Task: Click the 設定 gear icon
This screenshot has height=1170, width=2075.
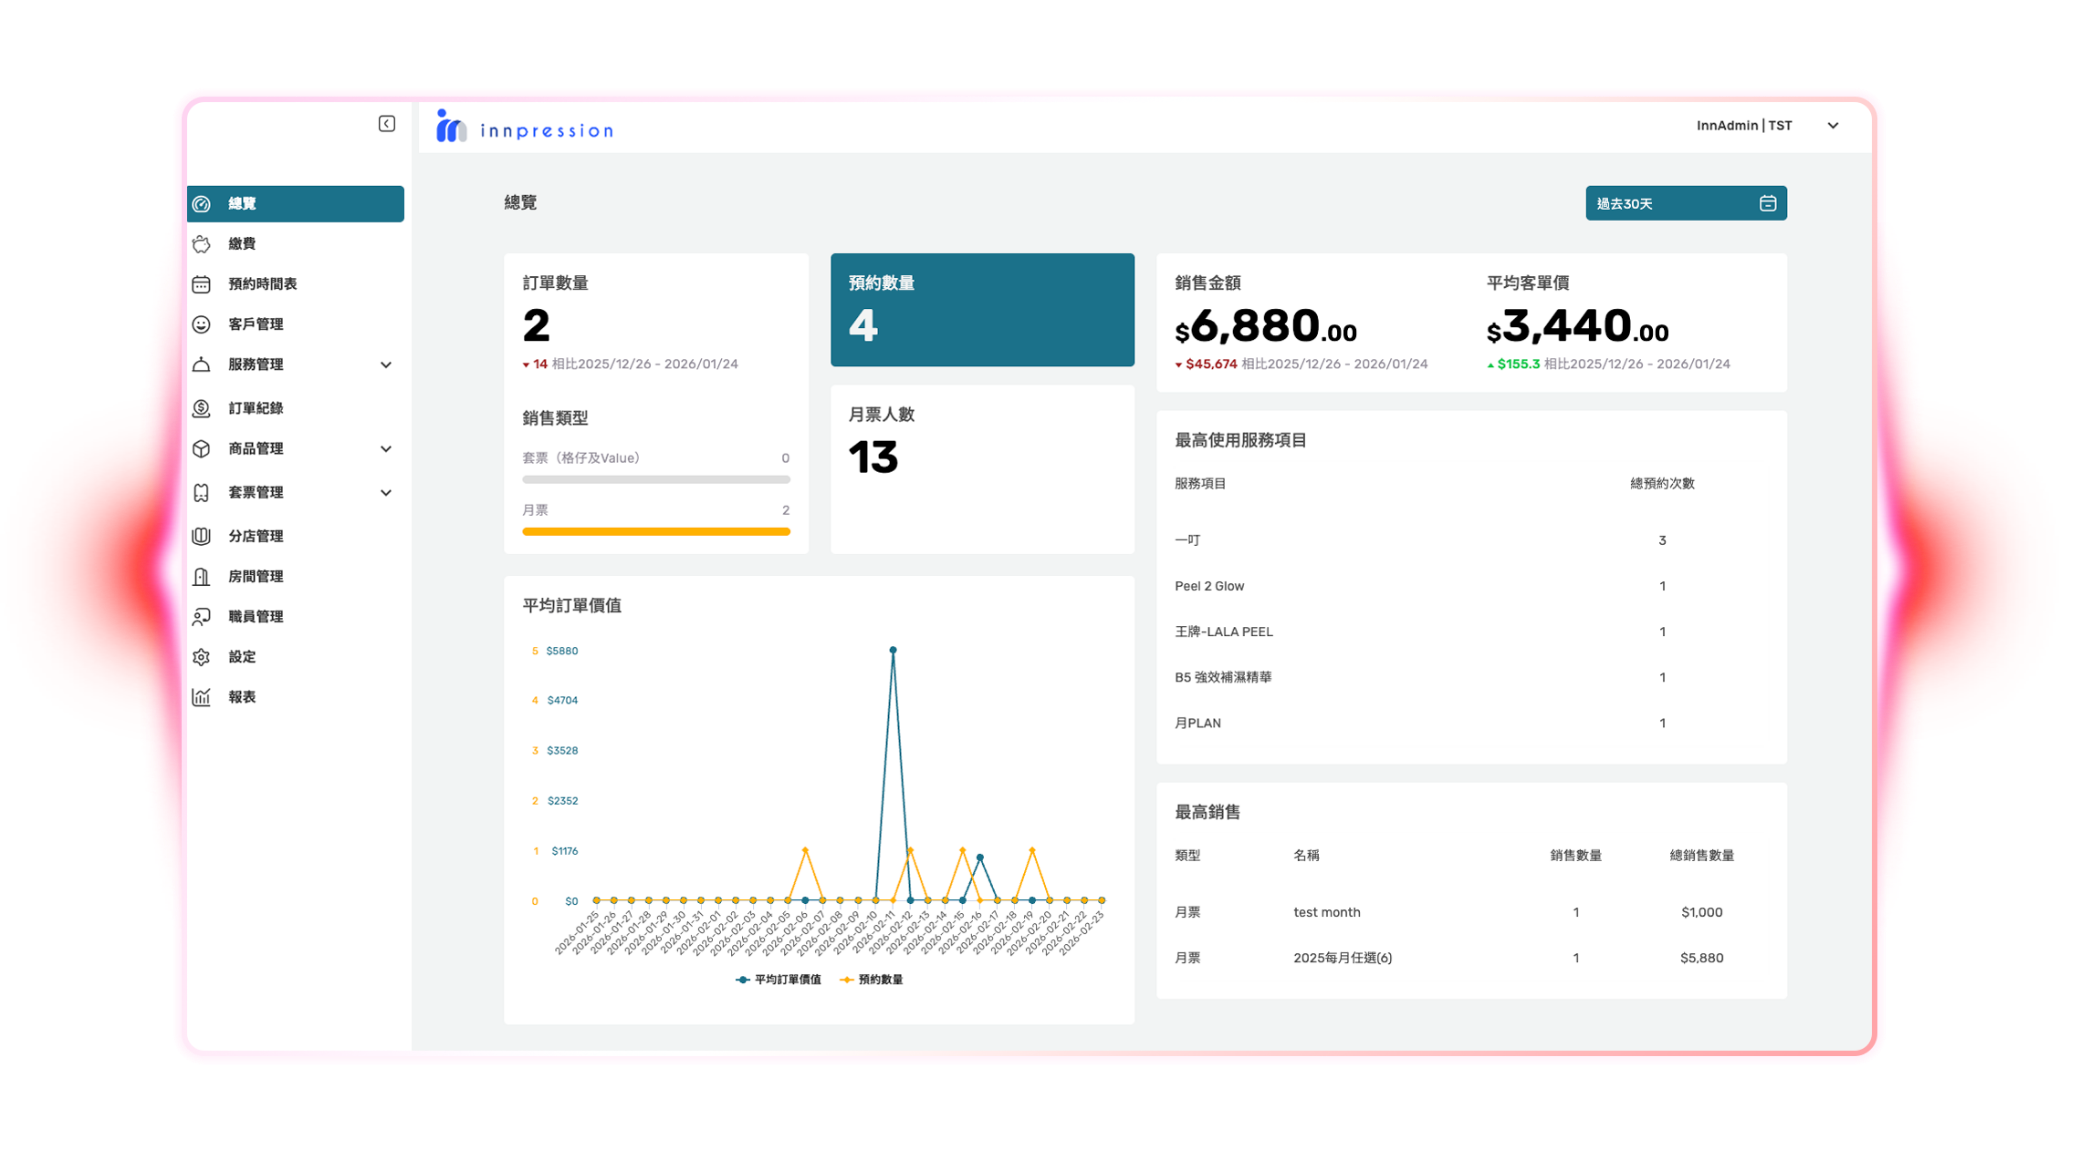Action: (x=202, y=657)
